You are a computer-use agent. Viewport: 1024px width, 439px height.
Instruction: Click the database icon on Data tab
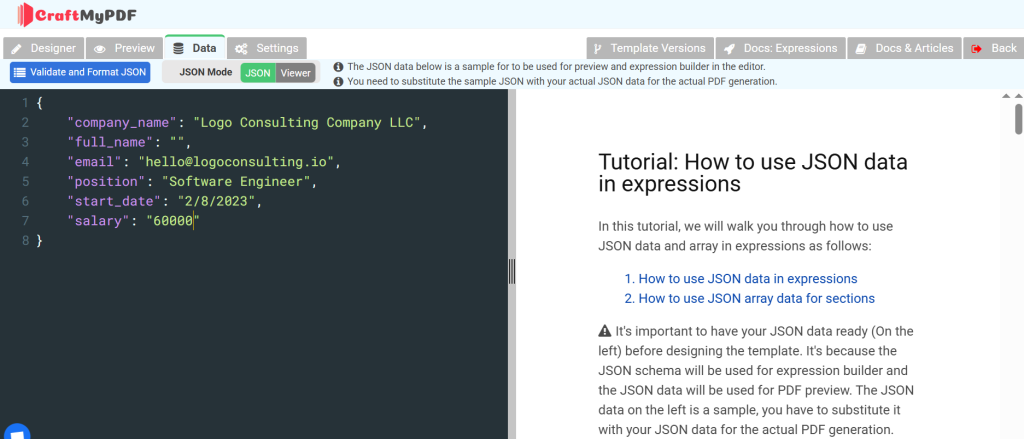coord(178,48)
